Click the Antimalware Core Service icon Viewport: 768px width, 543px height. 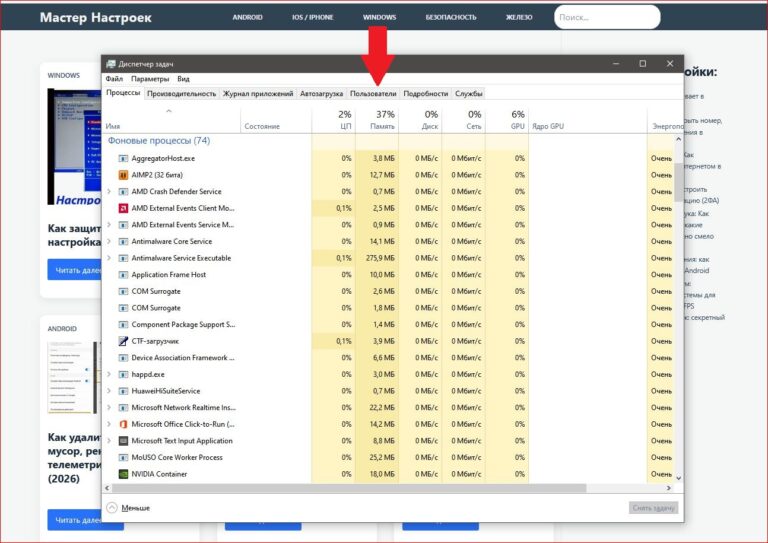pyautogui.click(x=123, y=241)
